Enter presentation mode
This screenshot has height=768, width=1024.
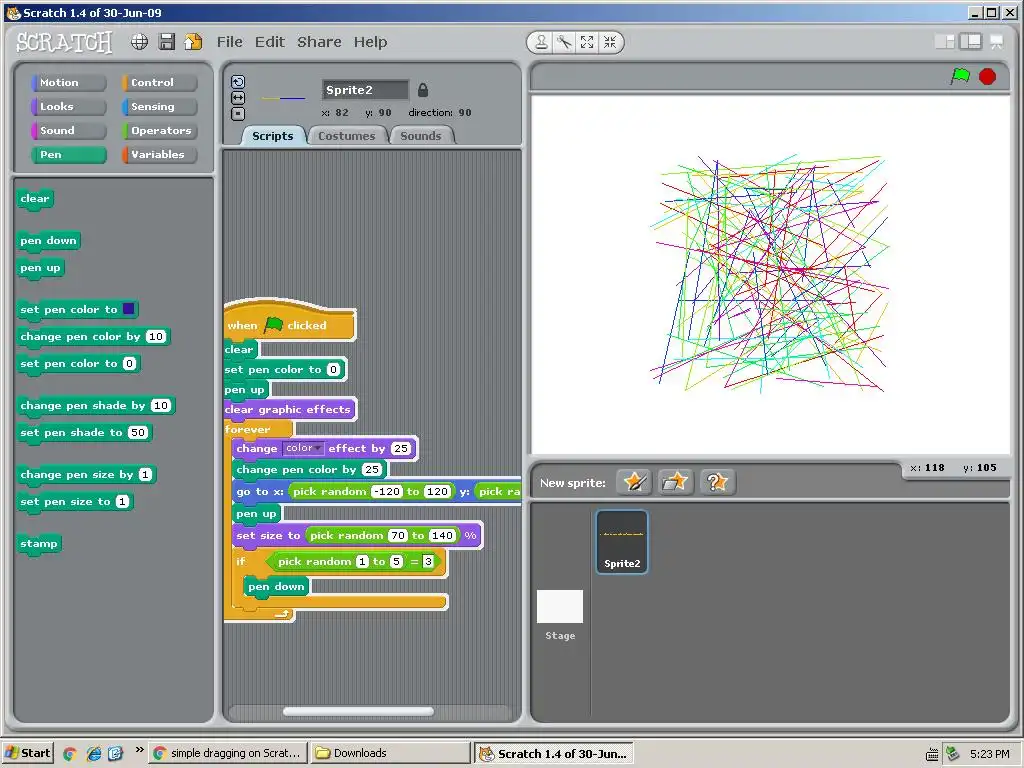[997, 42]
